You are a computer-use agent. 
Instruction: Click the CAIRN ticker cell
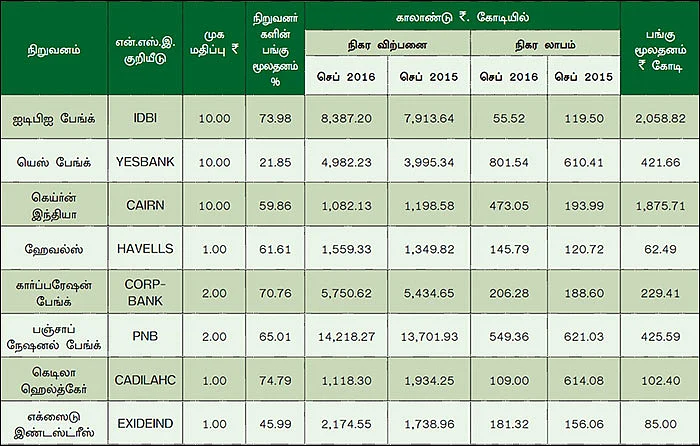click(x=145, y=205)
